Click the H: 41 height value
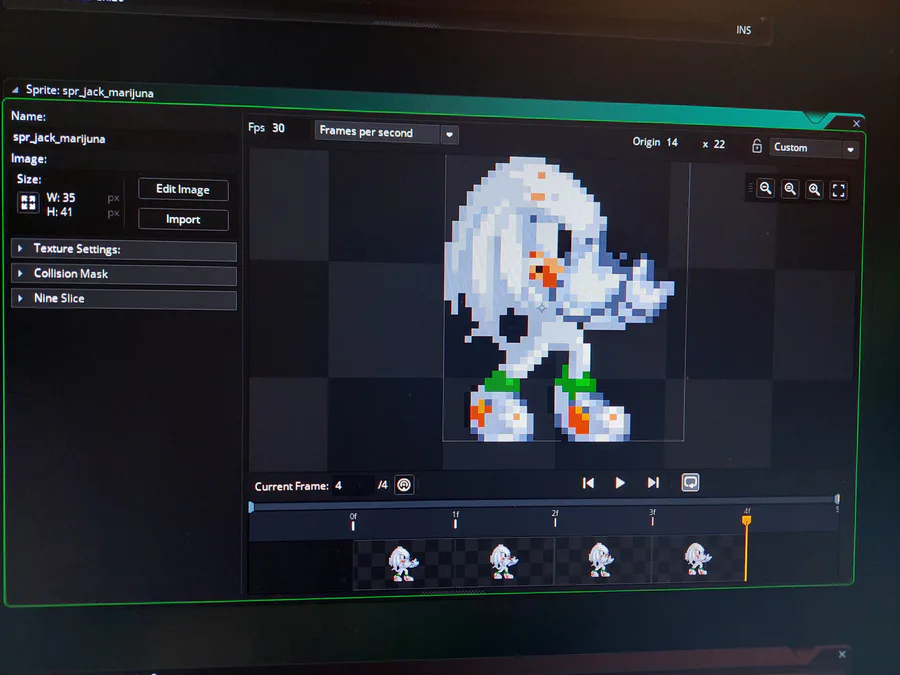The image size is (900, 675). (x=59, y=212)
